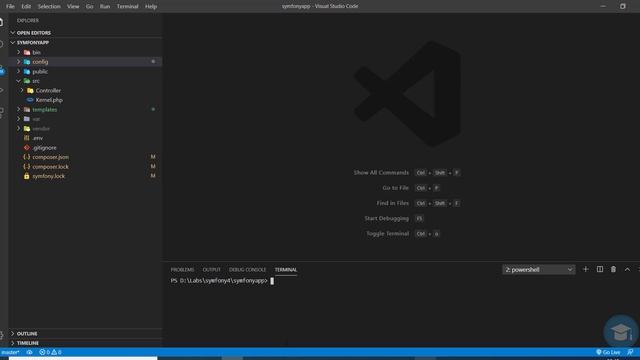The height and width of the screenshot is (360, 640).
Task: Focus the PowerShell terminal prompt line
Action: (222, 281)
